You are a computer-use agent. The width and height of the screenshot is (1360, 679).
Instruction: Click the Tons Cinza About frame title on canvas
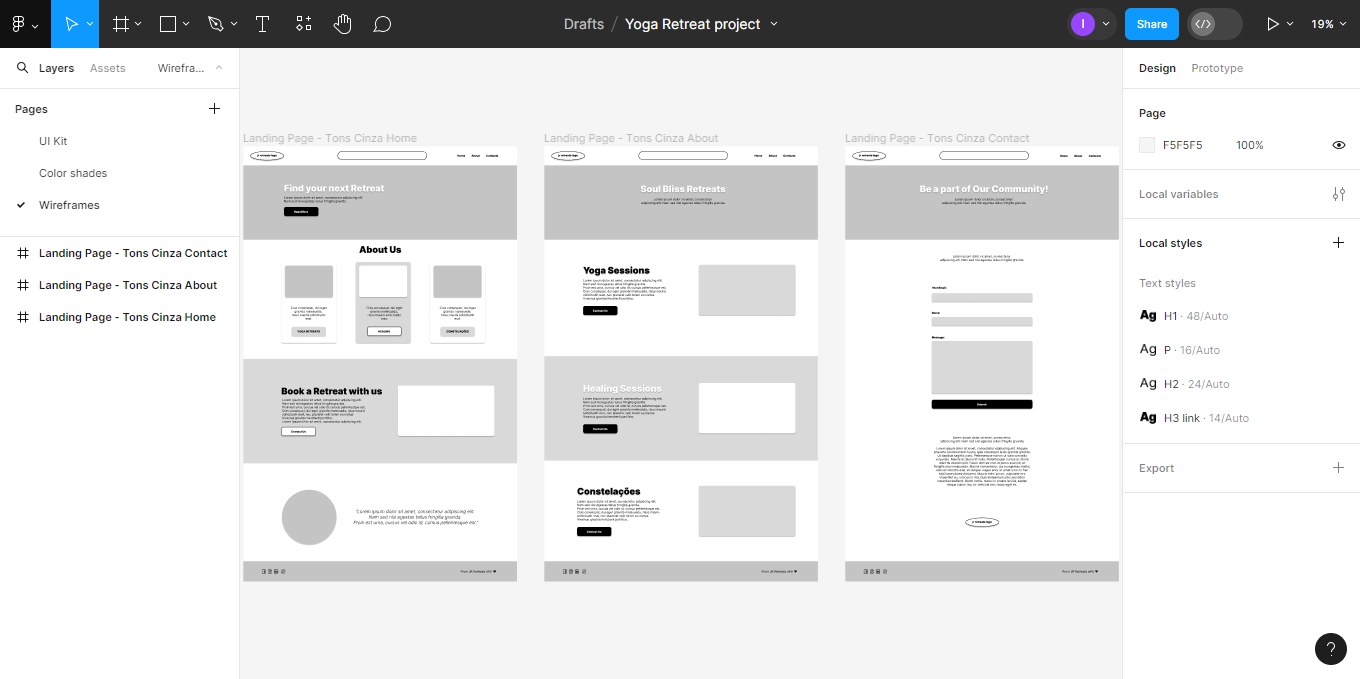(x=631, y=138)
